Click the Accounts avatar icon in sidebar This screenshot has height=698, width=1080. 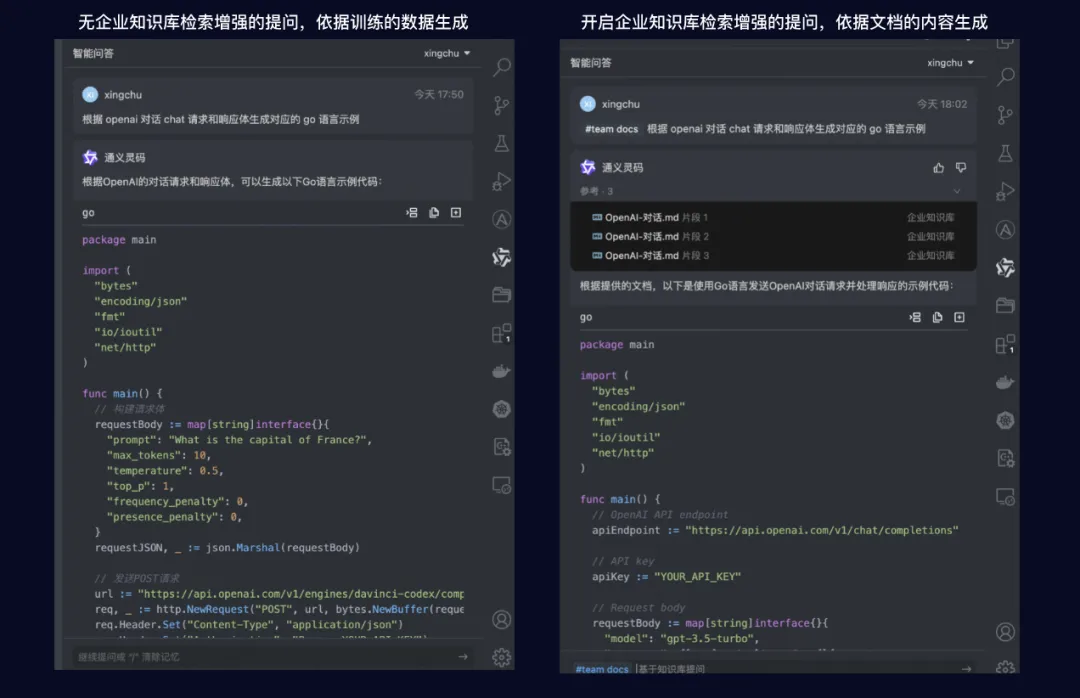click(501, 620)
